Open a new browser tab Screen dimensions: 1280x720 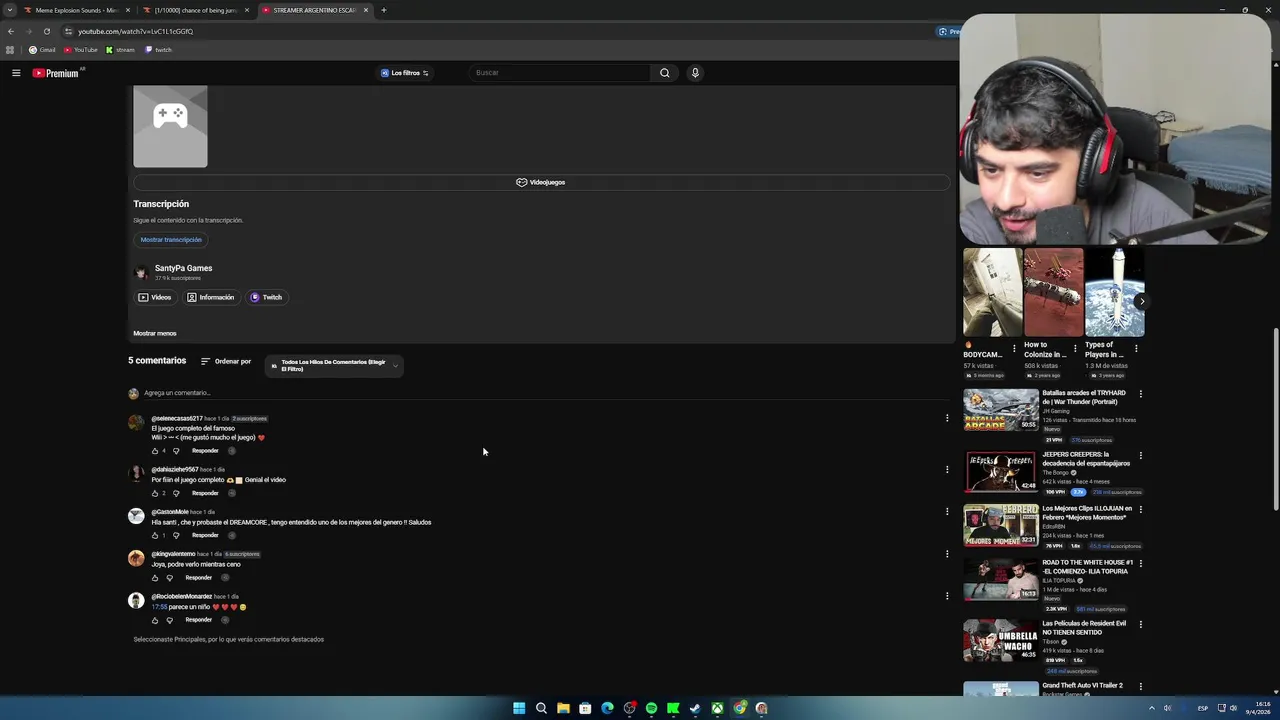click(383, 10)
